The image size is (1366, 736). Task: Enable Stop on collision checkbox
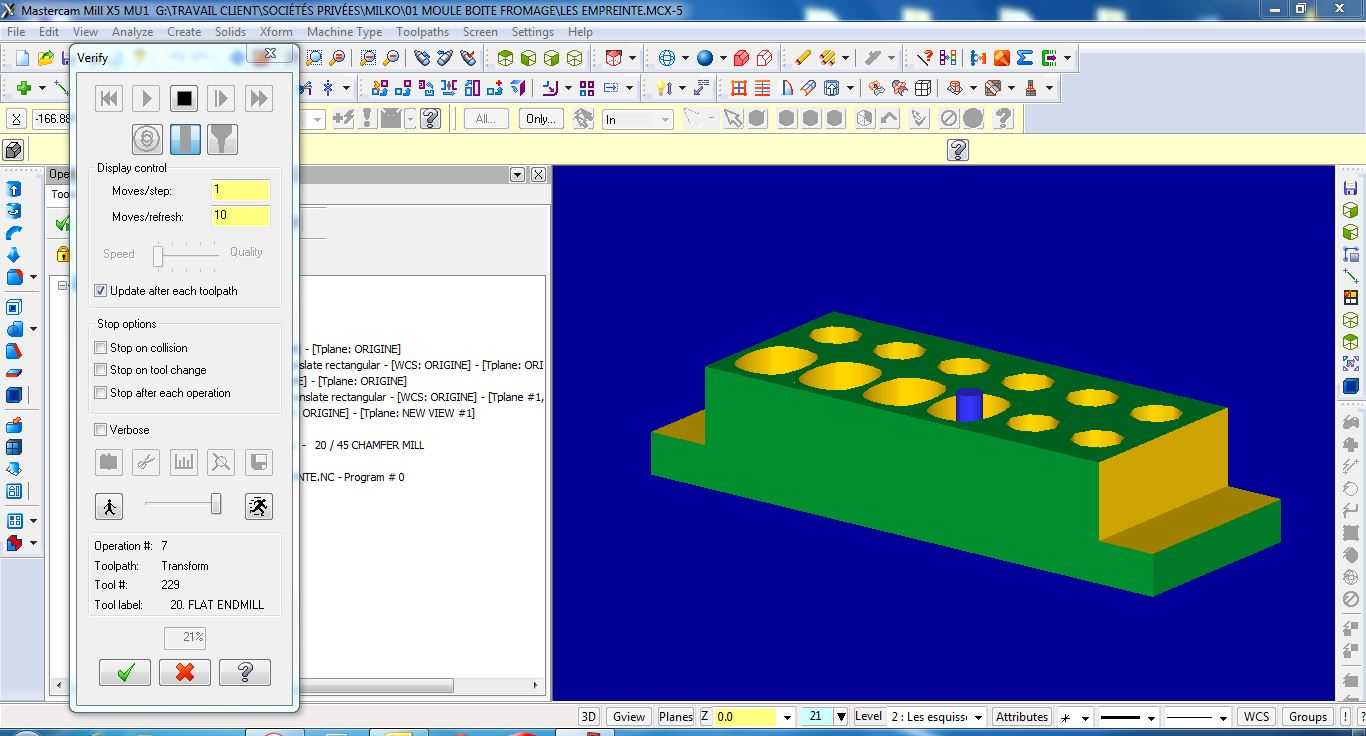tap(101, 348)
